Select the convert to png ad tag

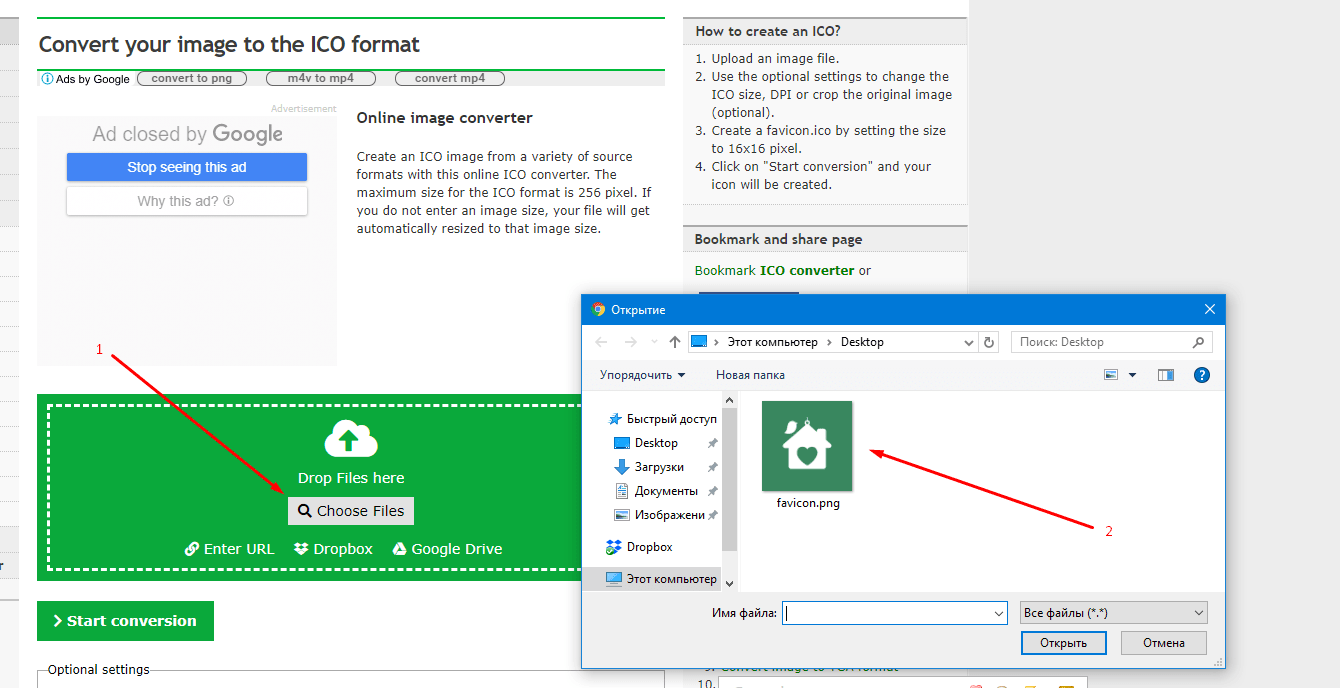[x=192, y=78]
